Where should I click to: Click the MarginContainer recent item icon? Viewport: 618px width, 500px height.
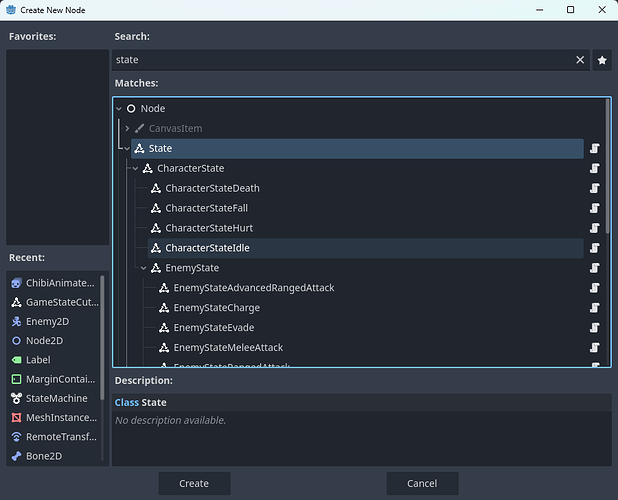pyautogui.click(x=16, y=379)
